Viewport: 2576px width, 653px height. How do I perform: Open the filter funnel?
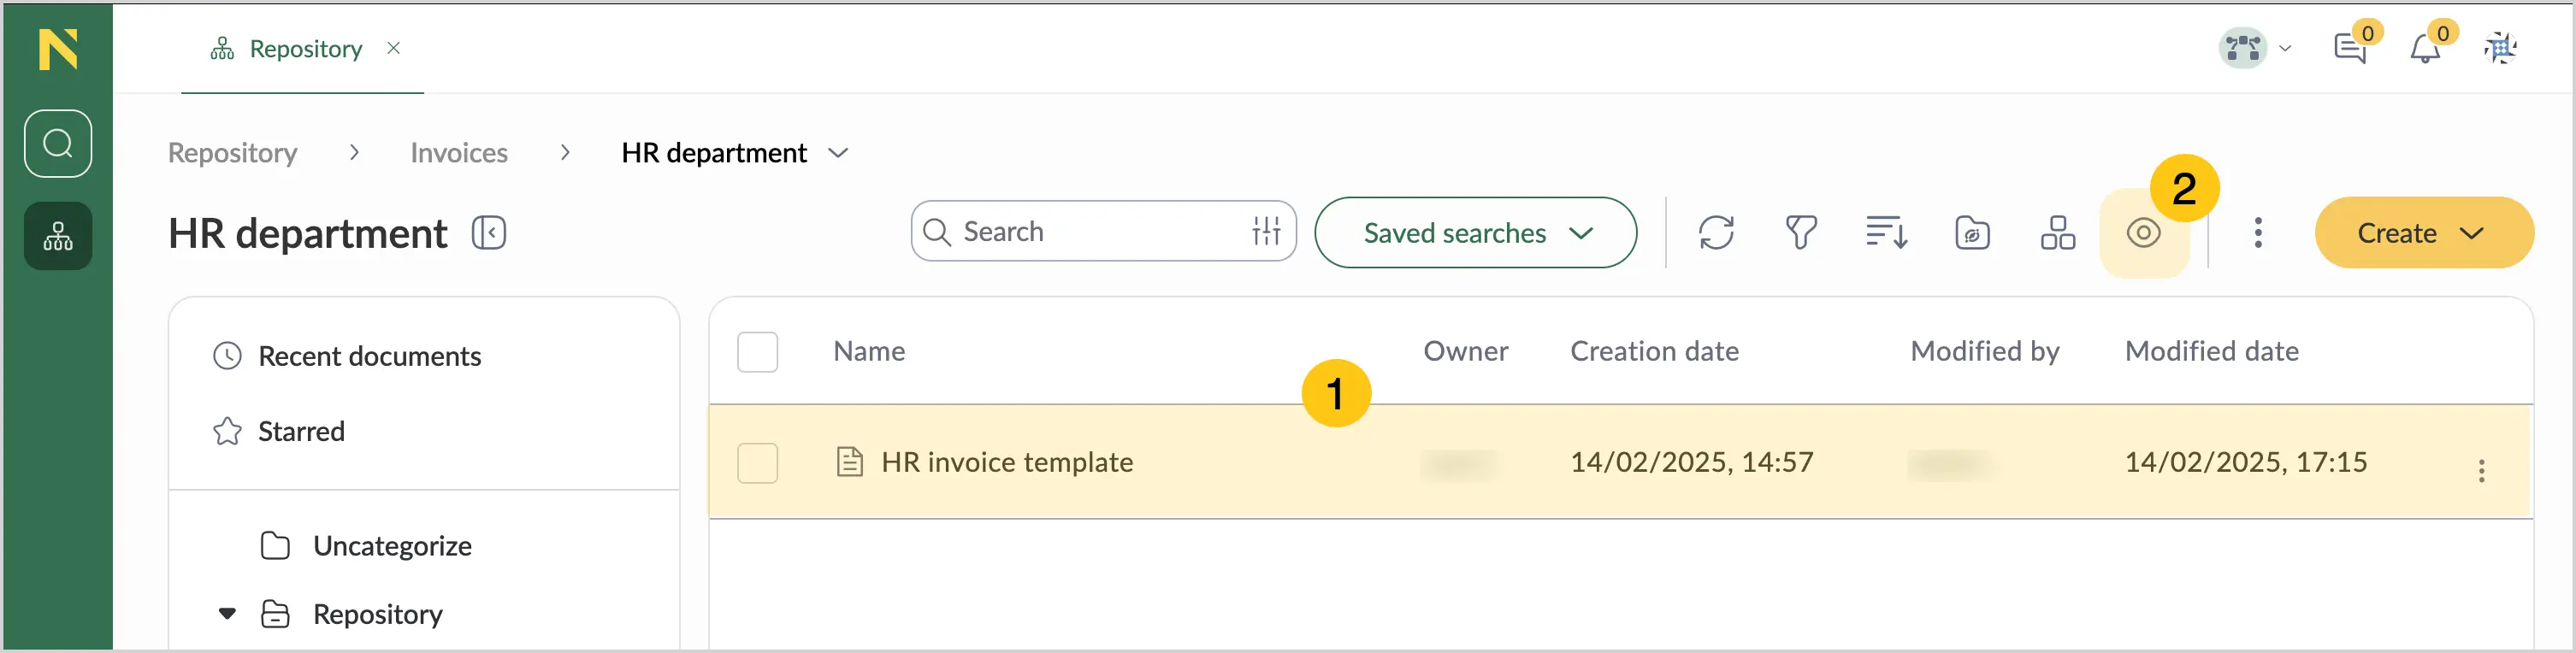pyautogui.click(x=1801, y=233)
